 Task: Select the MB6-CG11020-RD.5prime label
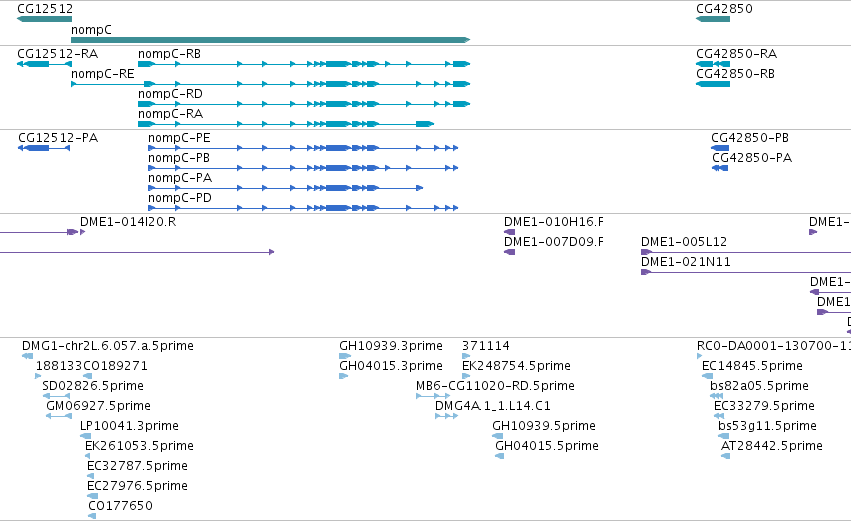click(495, 386)
